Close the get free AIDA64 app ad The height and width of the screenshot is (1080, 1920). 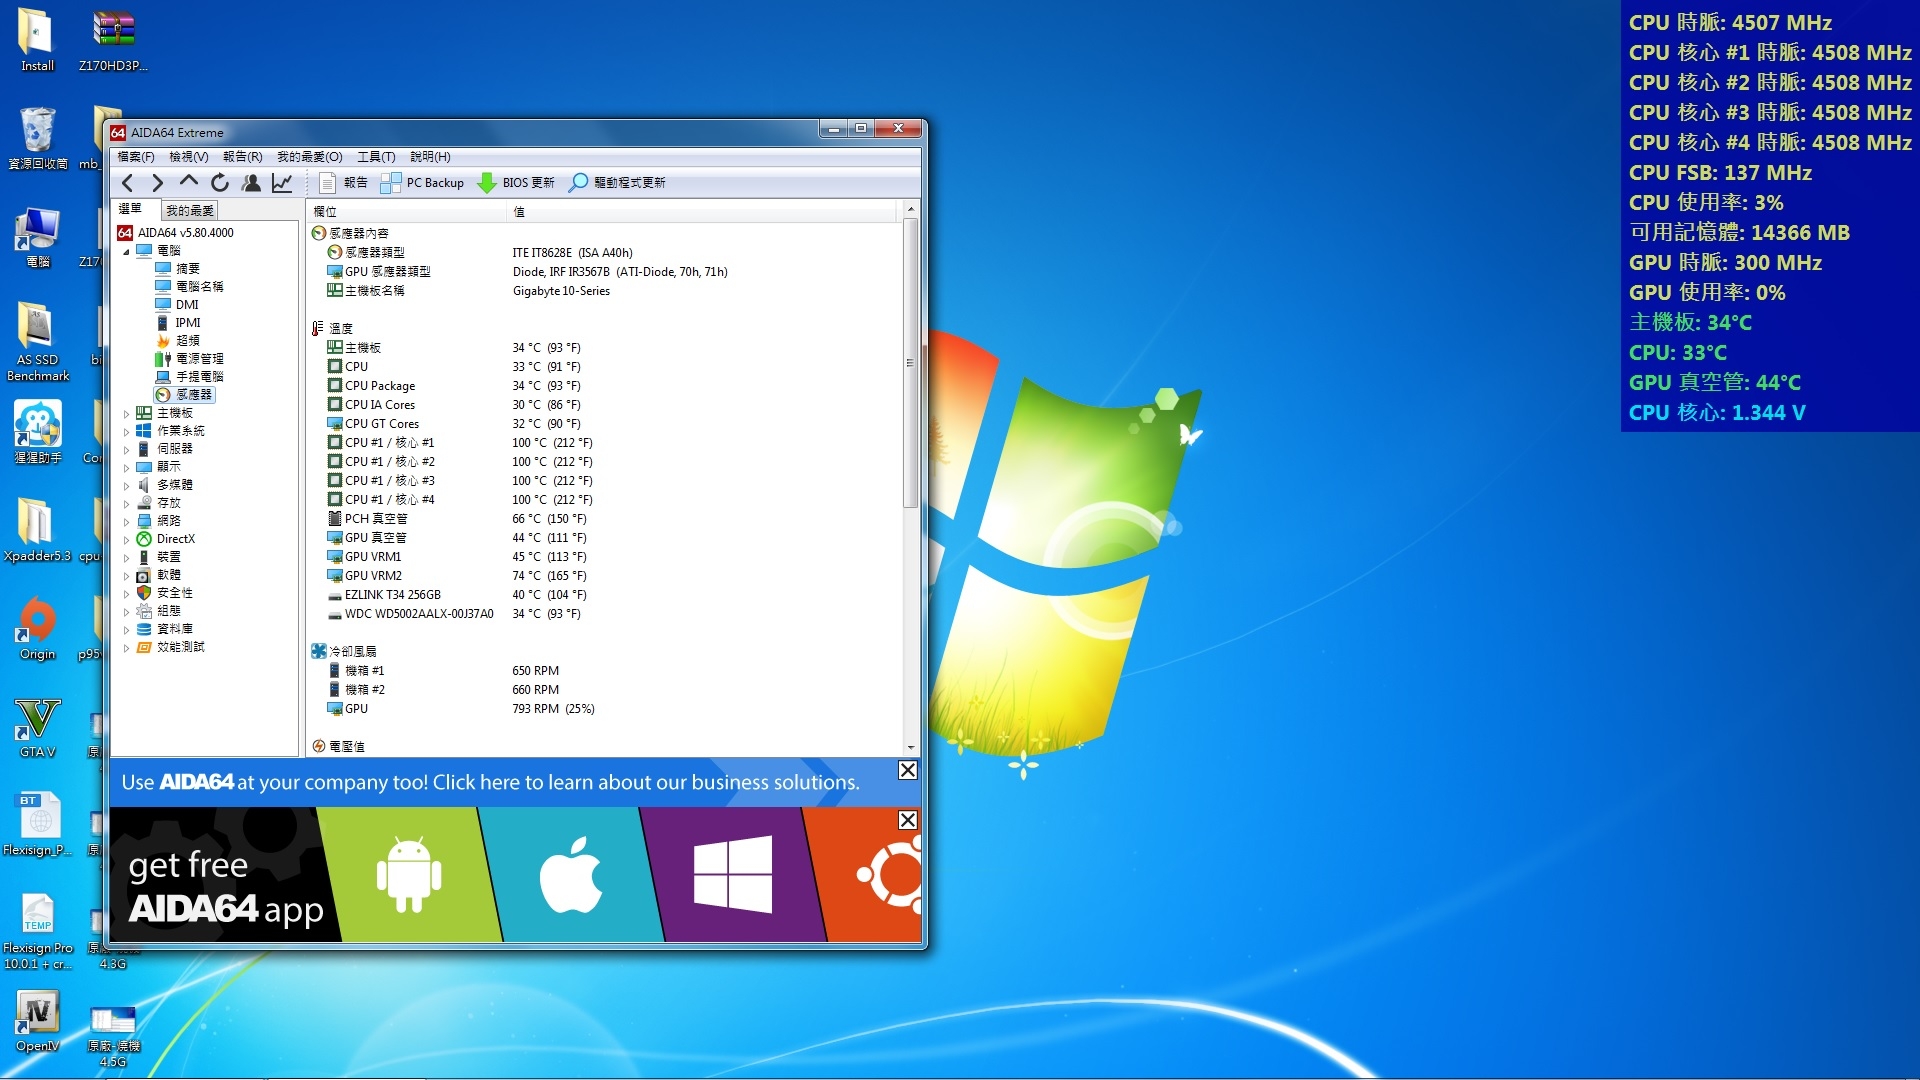(907, 820)
